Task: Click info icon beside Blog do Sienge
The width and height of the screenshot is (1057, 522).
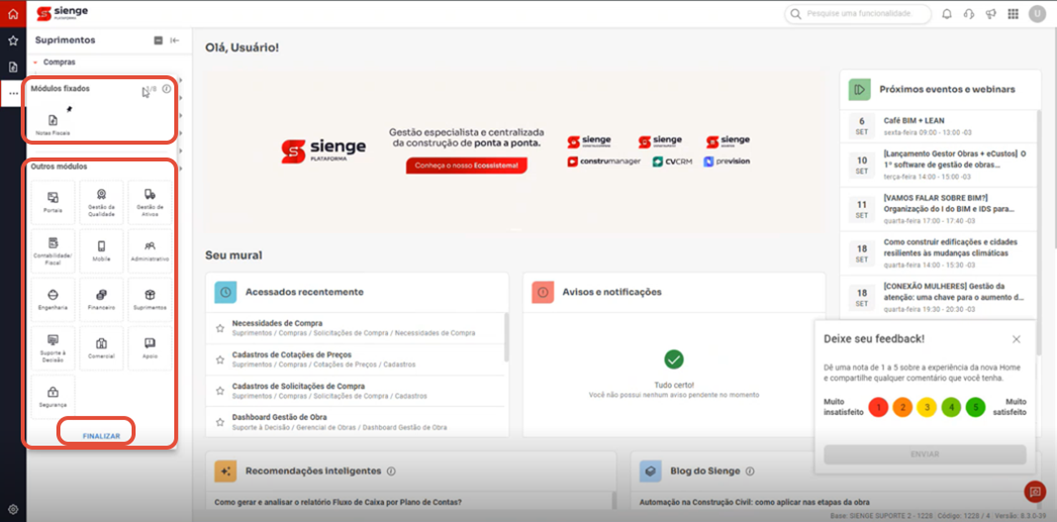Action: 750,471
